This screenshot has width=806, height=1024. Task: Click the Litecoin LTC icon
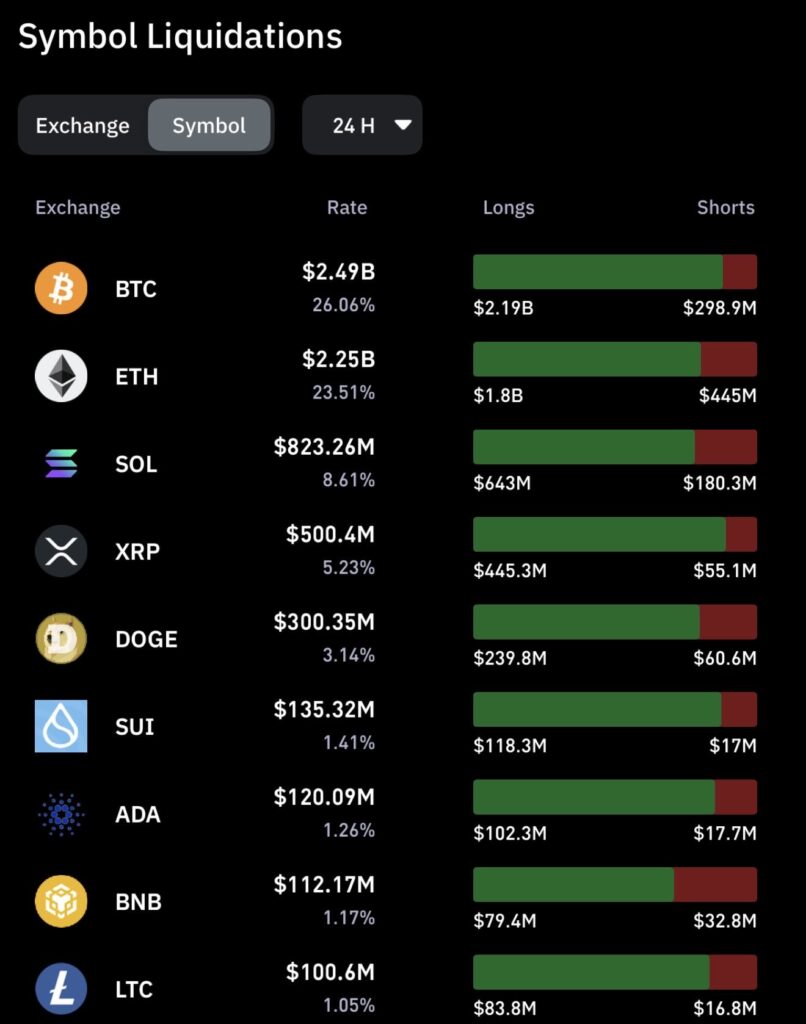click(x=61, y=988)
